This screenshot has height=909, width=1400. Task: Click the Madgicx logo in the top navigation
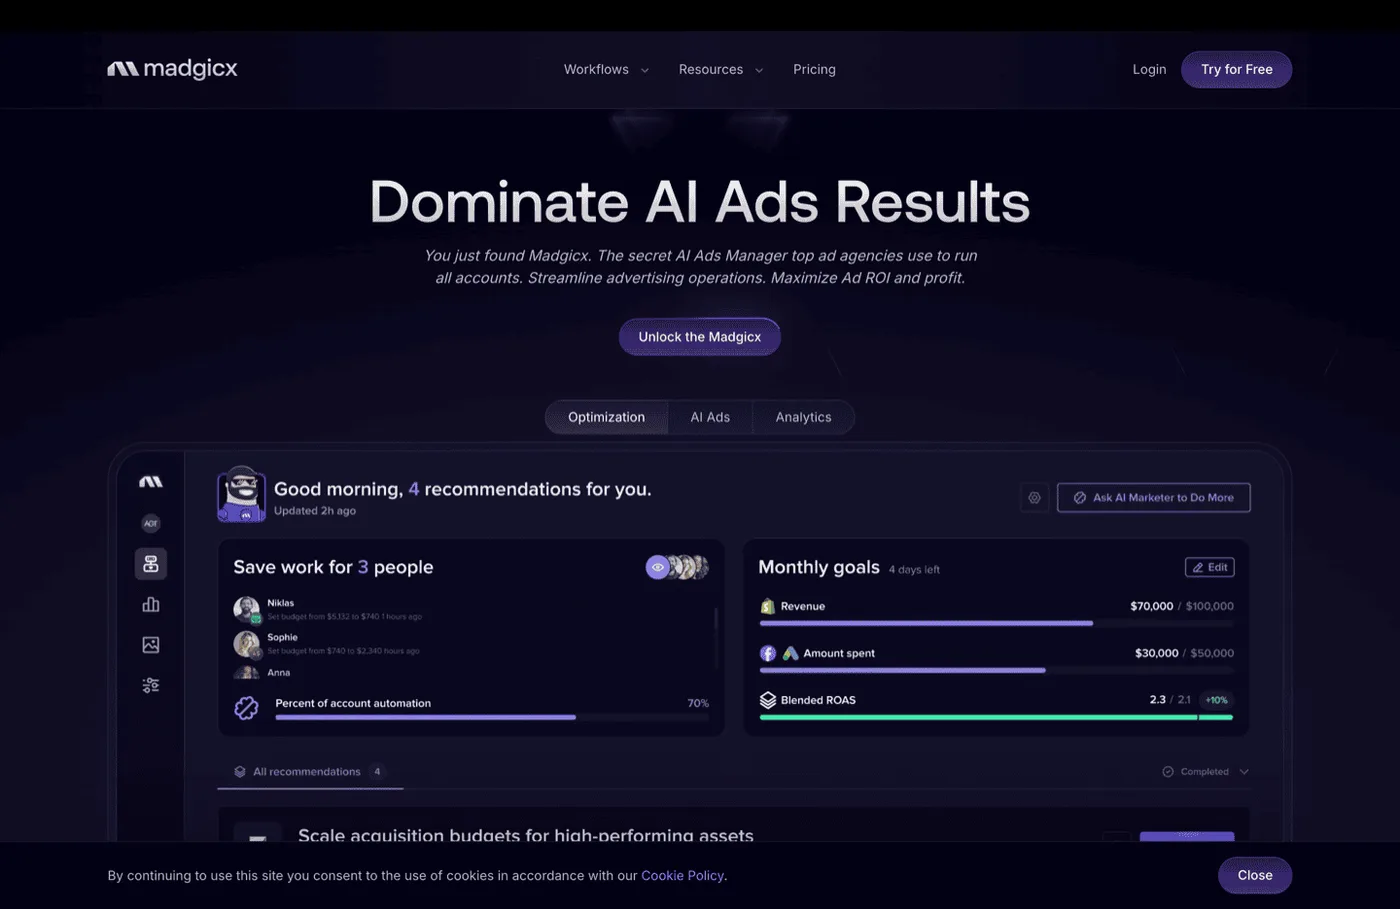click(172, 69)
